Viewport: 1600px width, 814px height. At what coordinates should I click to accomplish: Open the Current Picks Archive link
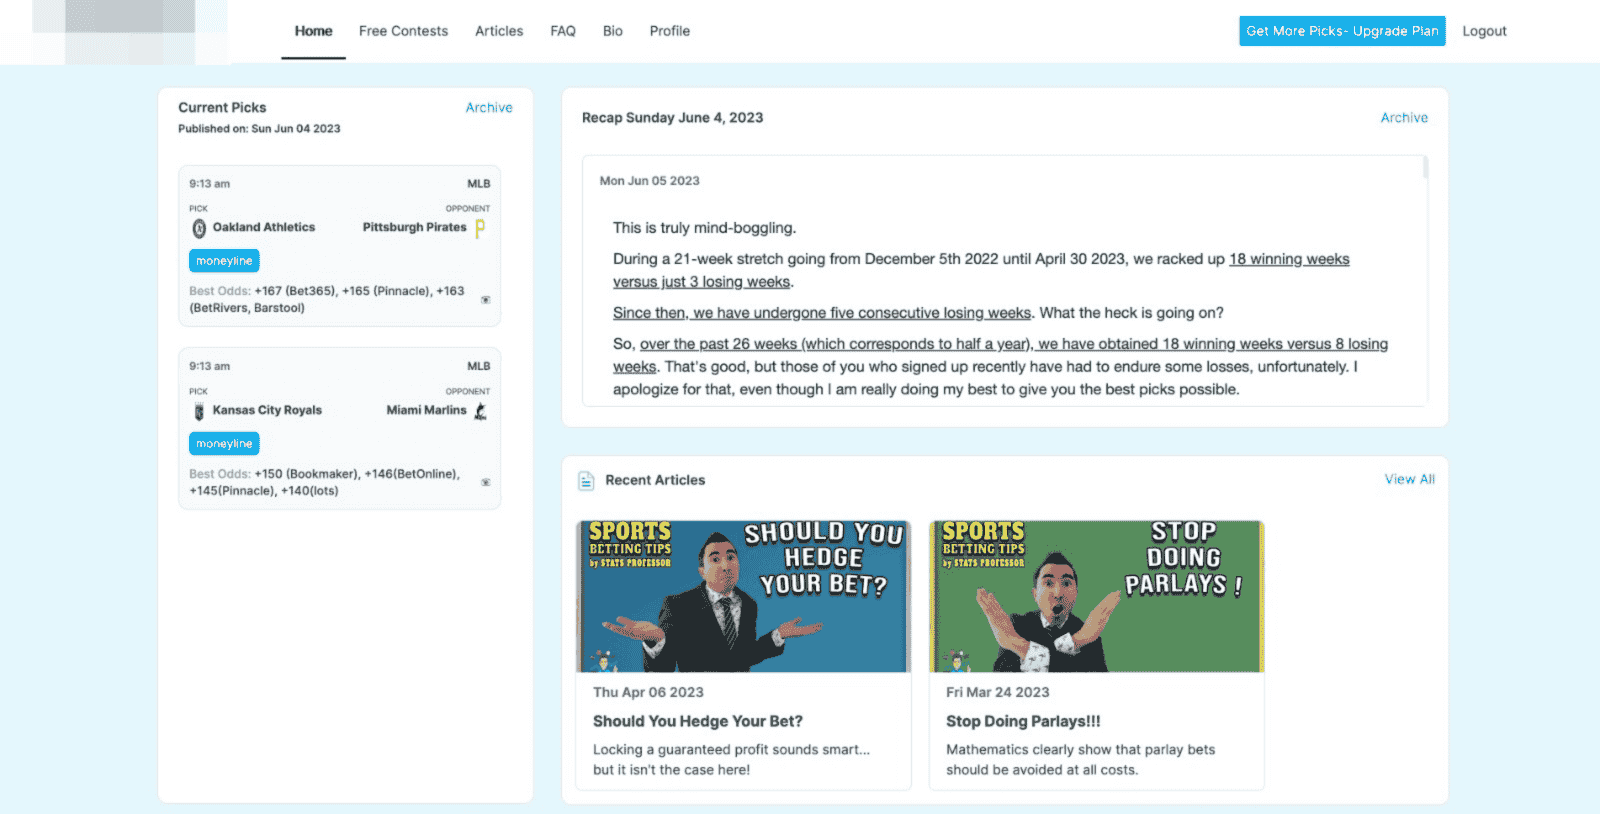(x=489, y=108)
